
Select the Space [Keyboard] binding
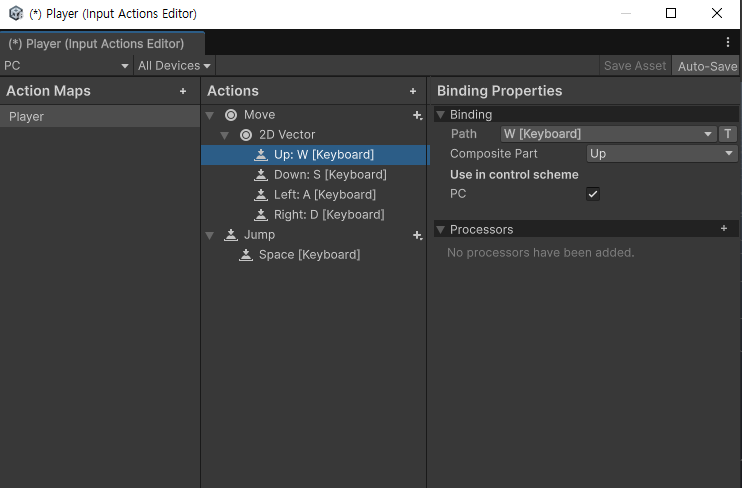(309, 255)
